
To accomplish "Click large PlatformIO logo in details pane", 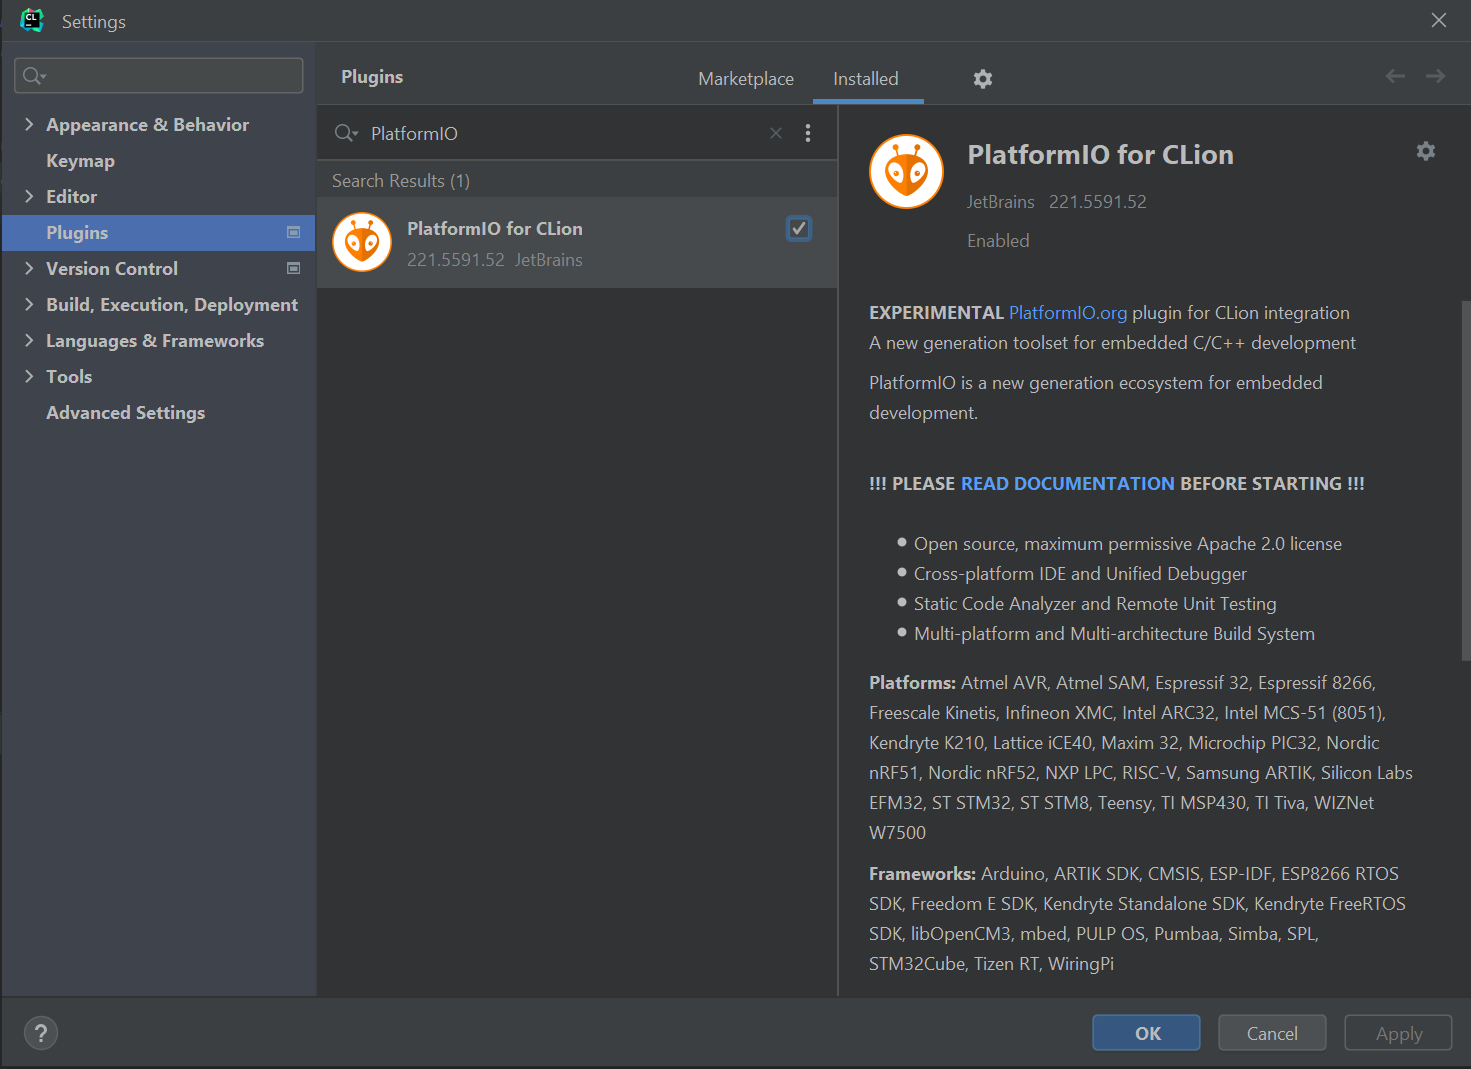I will click(x=906, y=172).
